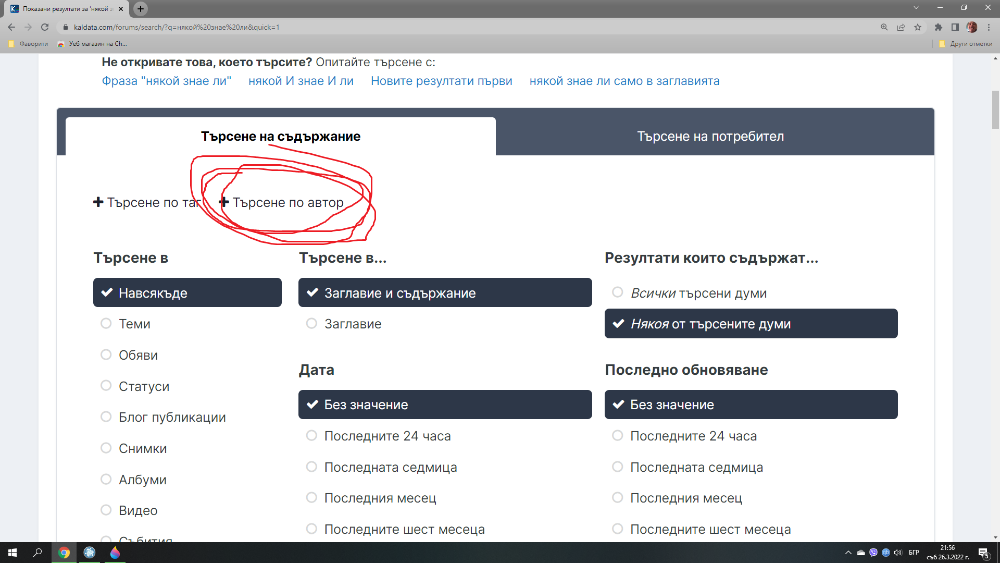This screenshot has width=1000, height=563.
Task: Reload the kaldata.com page
Action: click(45, 27)
